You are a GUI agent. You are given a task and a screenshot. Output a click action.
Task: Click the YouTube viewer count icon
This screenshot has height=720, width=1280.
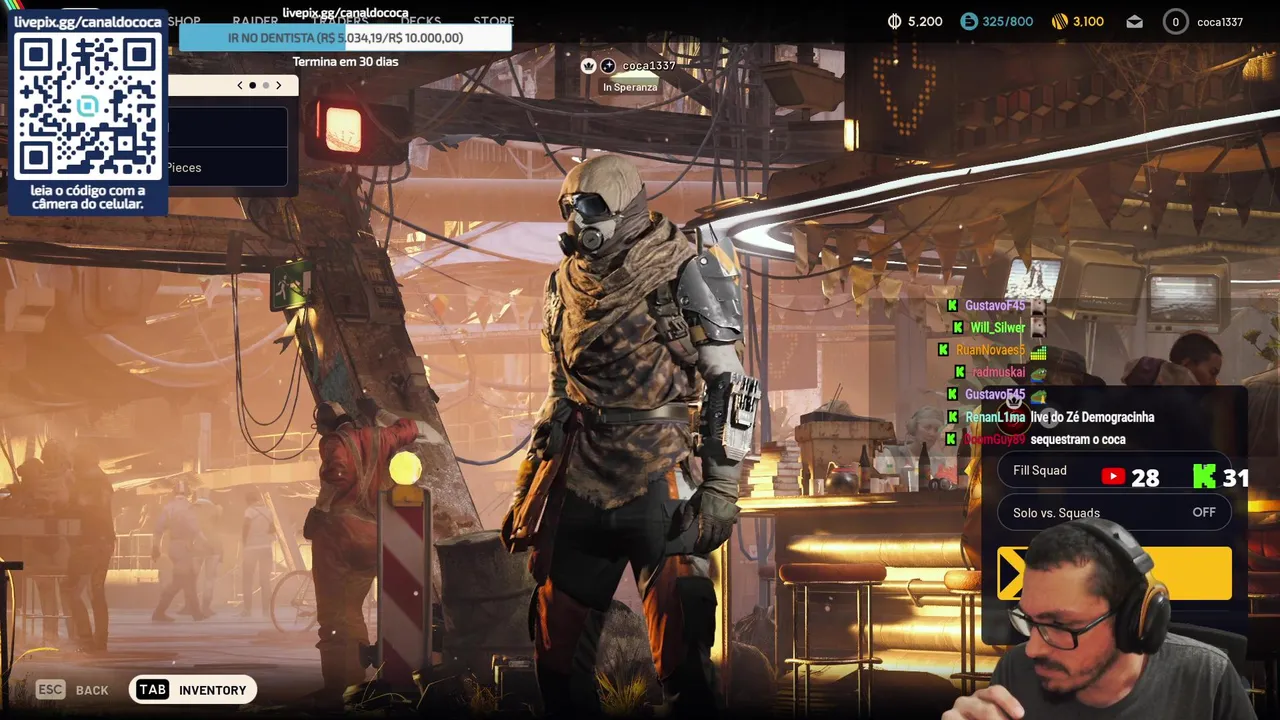click(x=1113, y=477)
